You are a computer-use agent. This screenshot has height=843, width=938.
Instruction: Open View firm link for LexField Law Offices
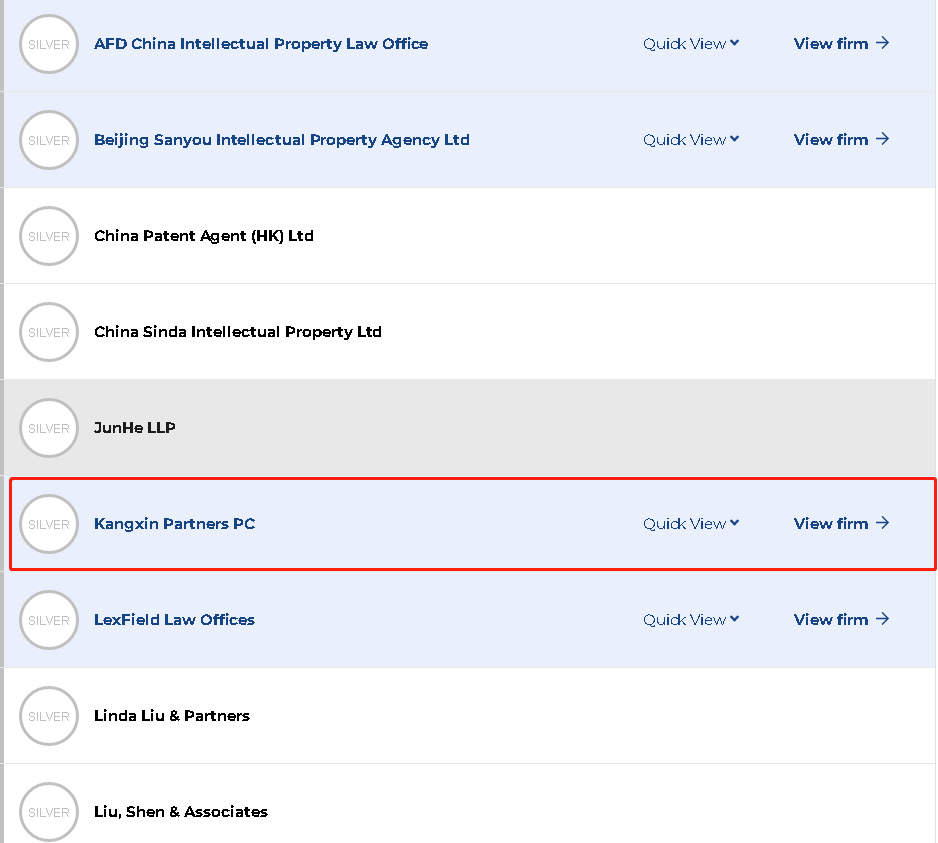point(841,620)
